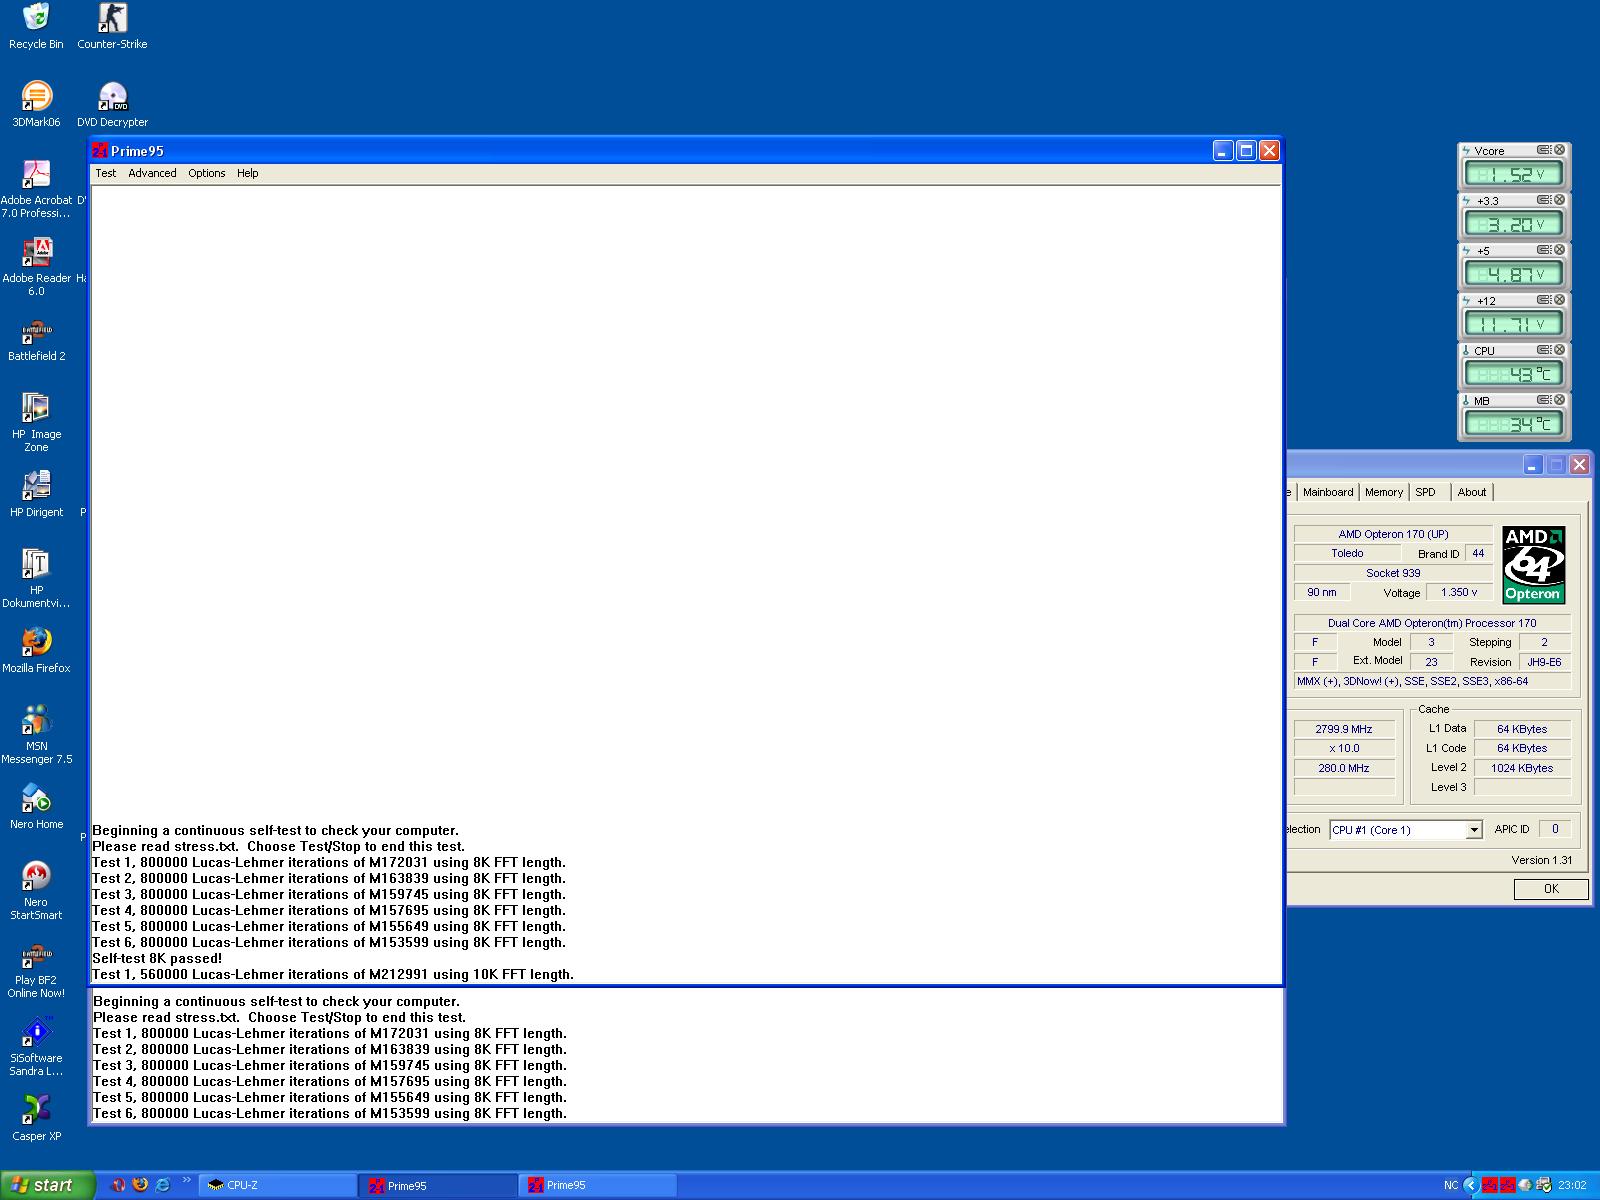1600x1200 pixels.
Task: Launch the Counter-Strike desktop shortcut
Action: tap(112, 26)
